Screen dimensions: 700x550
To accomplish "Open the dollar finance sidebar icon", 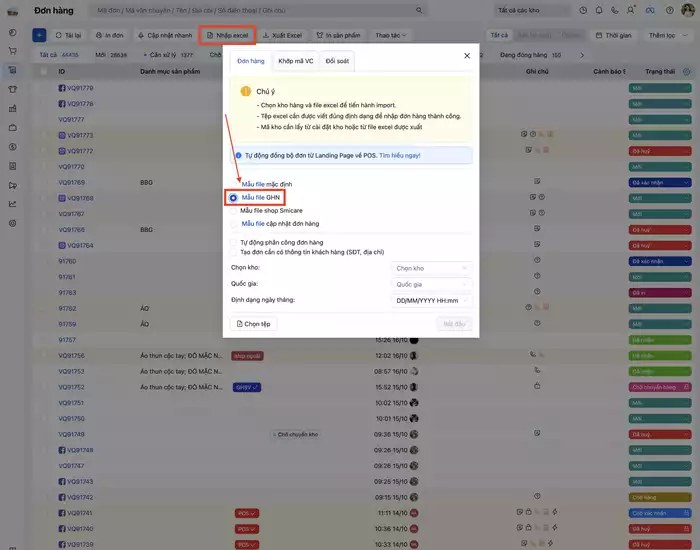I will point(12,146).
